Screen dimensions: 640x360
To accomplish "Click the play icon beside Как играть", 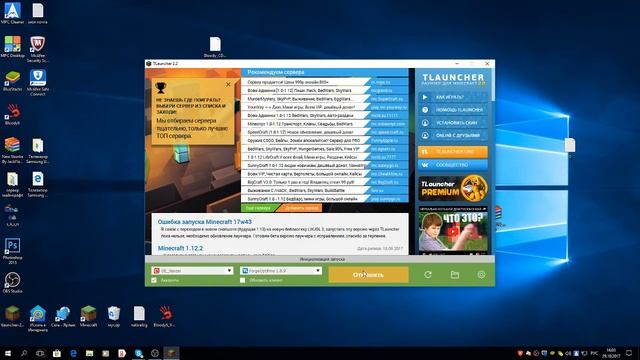I will pos(425,97).
